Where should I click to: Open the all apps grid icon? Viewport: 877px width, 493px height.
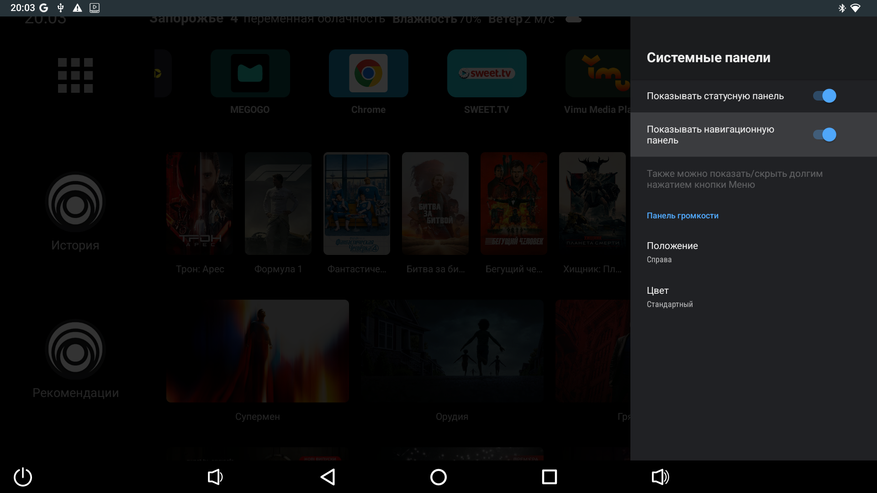75,75
